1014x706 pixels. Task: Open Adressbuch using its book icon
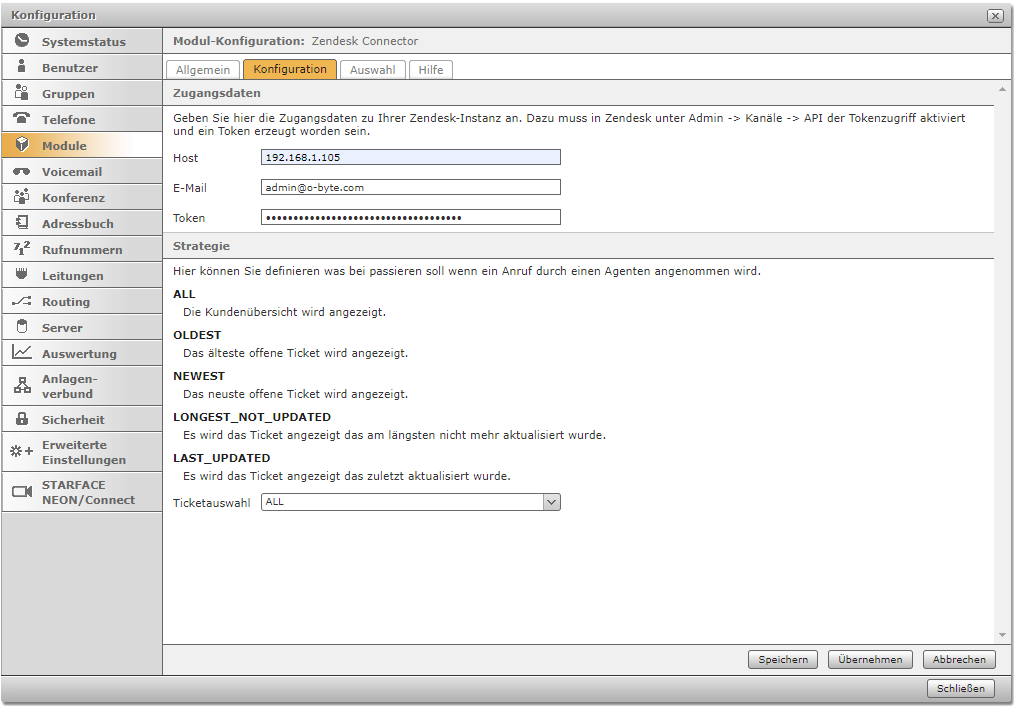tap(22, 223)
